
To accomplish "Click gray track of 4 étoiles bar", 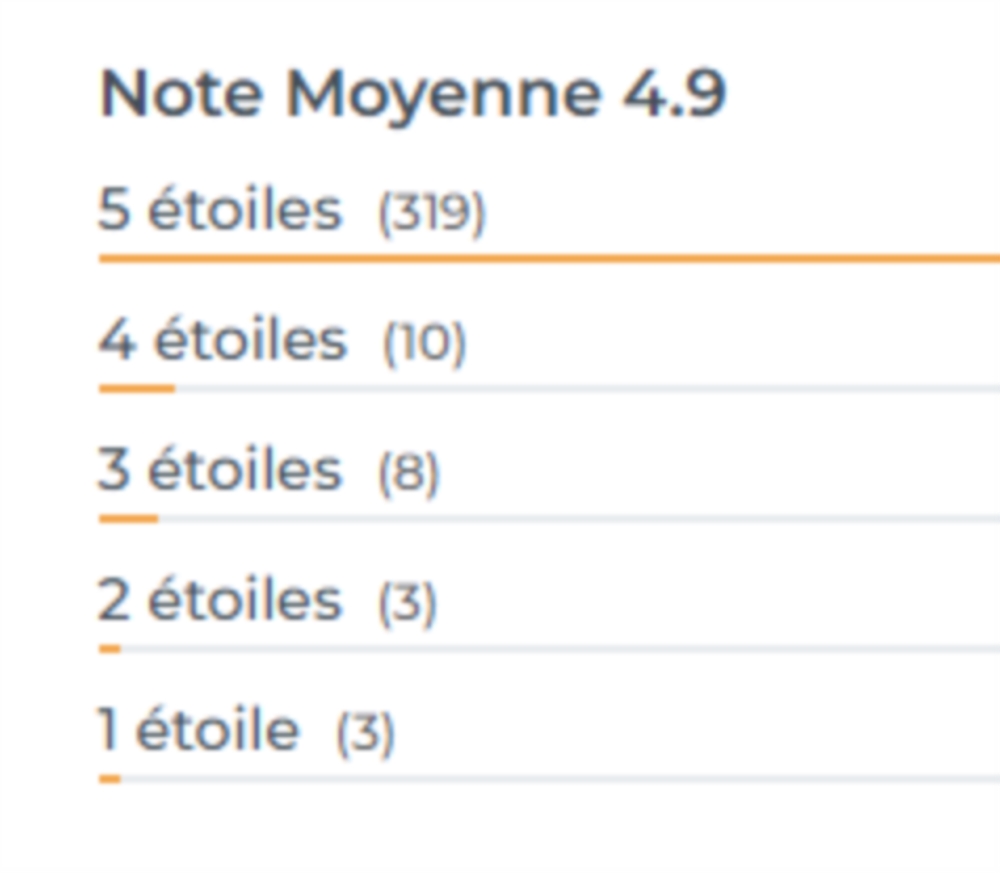I will tap(590, 388).
